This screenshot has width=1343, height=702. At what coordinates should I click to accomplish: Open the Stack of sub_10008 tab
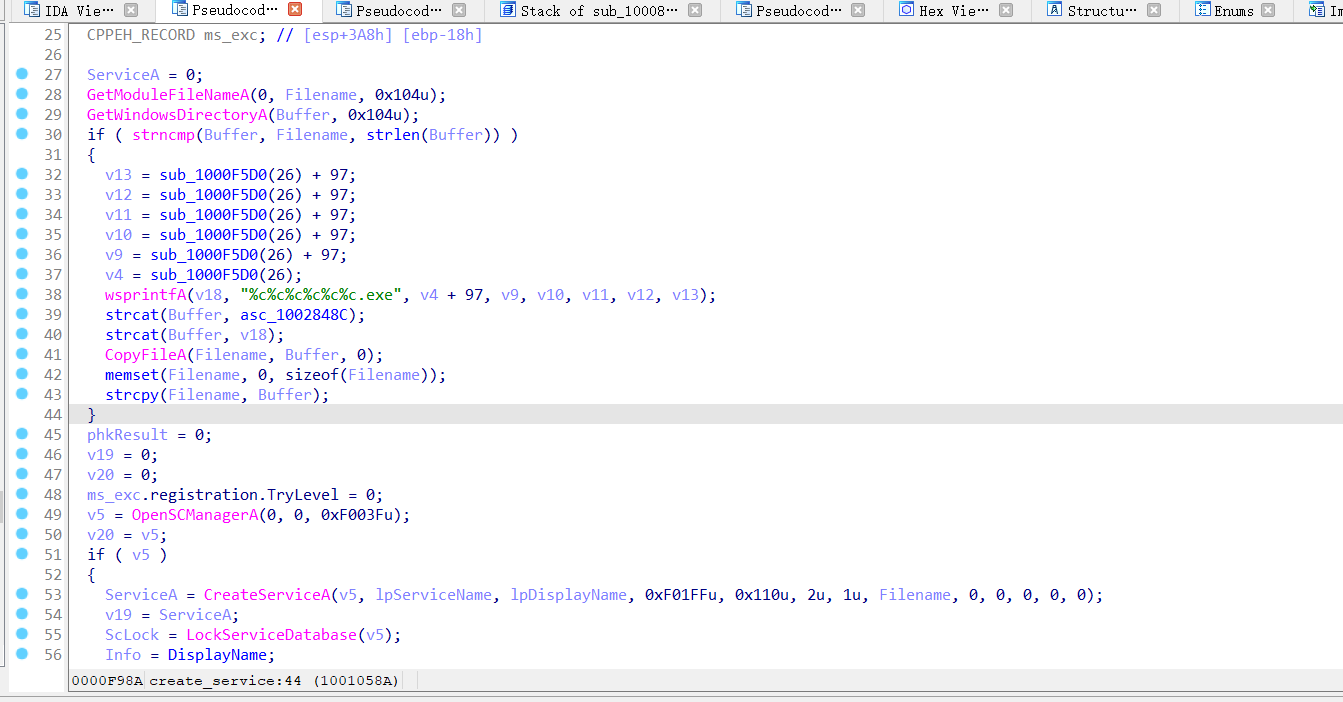(x=570, y=10)
